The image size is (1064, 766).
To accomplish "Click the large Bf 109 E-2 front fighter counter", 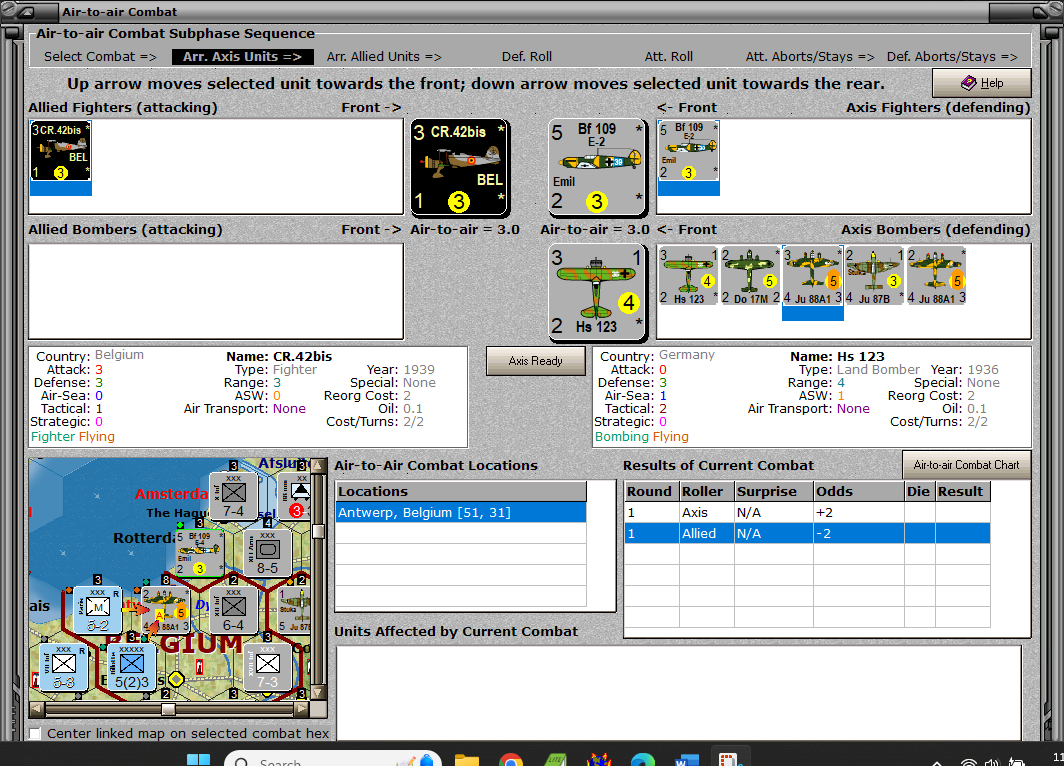I will coord(596,167).
